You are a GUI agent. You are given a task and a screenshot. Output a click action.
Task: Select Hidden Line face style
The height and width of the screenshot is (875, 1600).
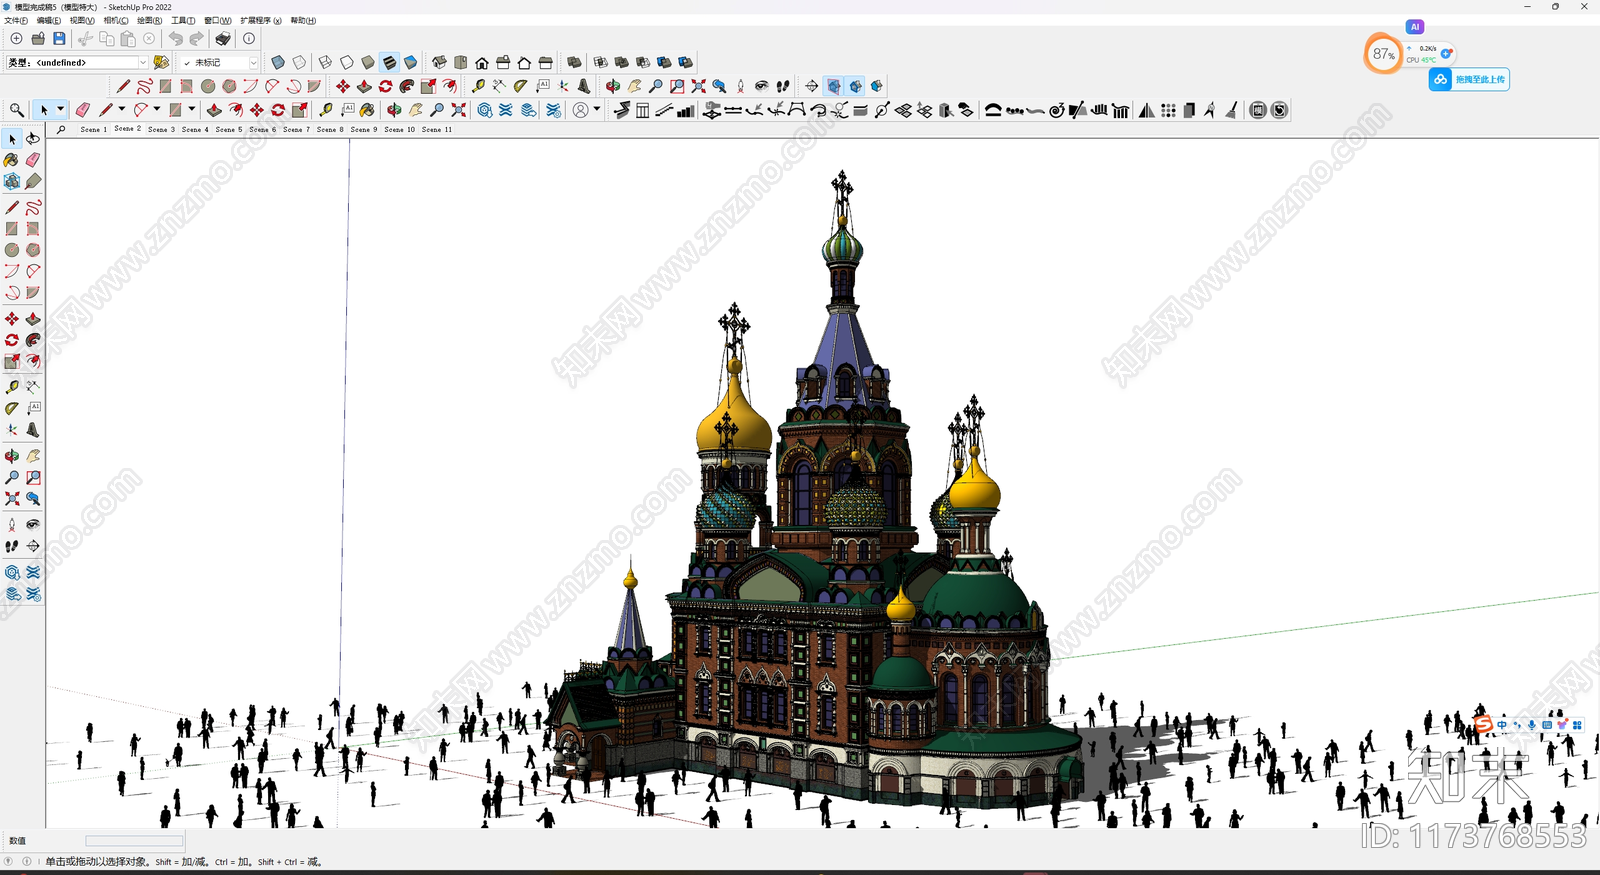coord(347,62)
